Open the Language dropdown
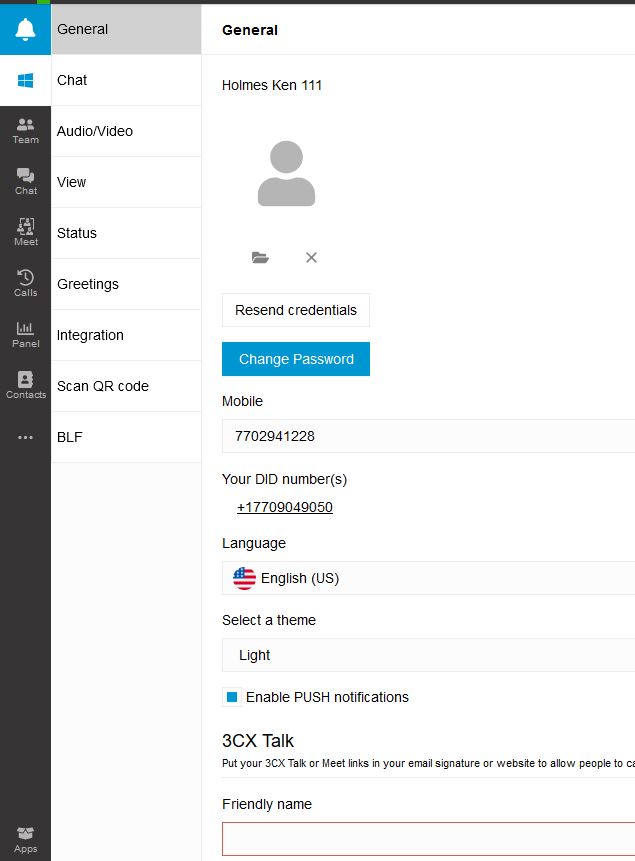Viewport: 635px width, 861px height. click(428, 578)
